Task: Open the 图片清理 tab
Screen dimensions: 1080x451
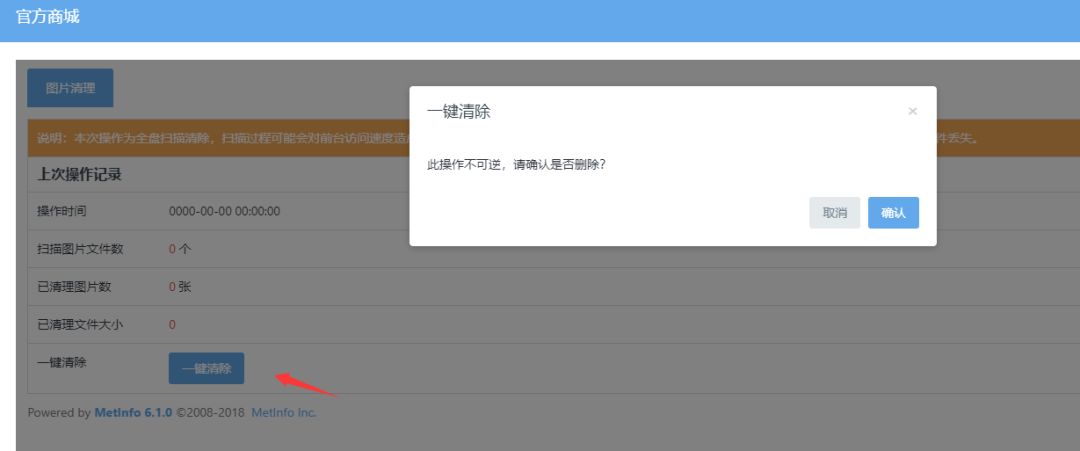Action: point(70,88)
